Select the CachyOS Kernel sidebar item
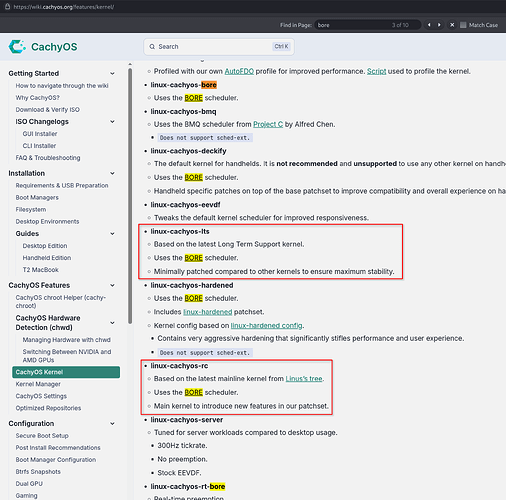 pyautogui.click(x=66, y=372)
